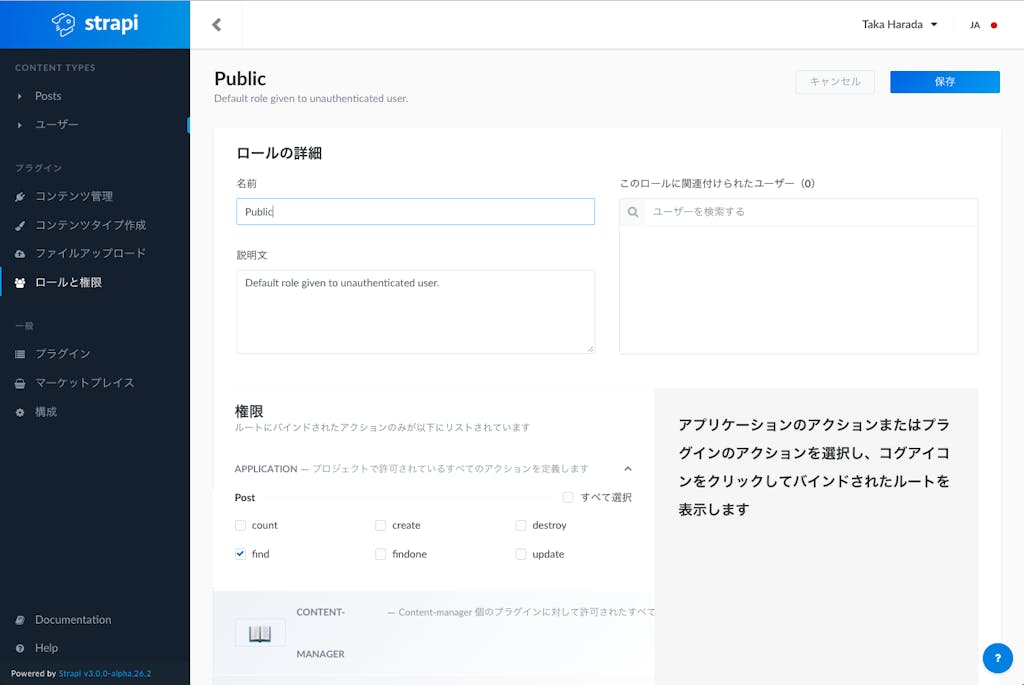Collapse the APPLICATION permissions section

(628, 469)
